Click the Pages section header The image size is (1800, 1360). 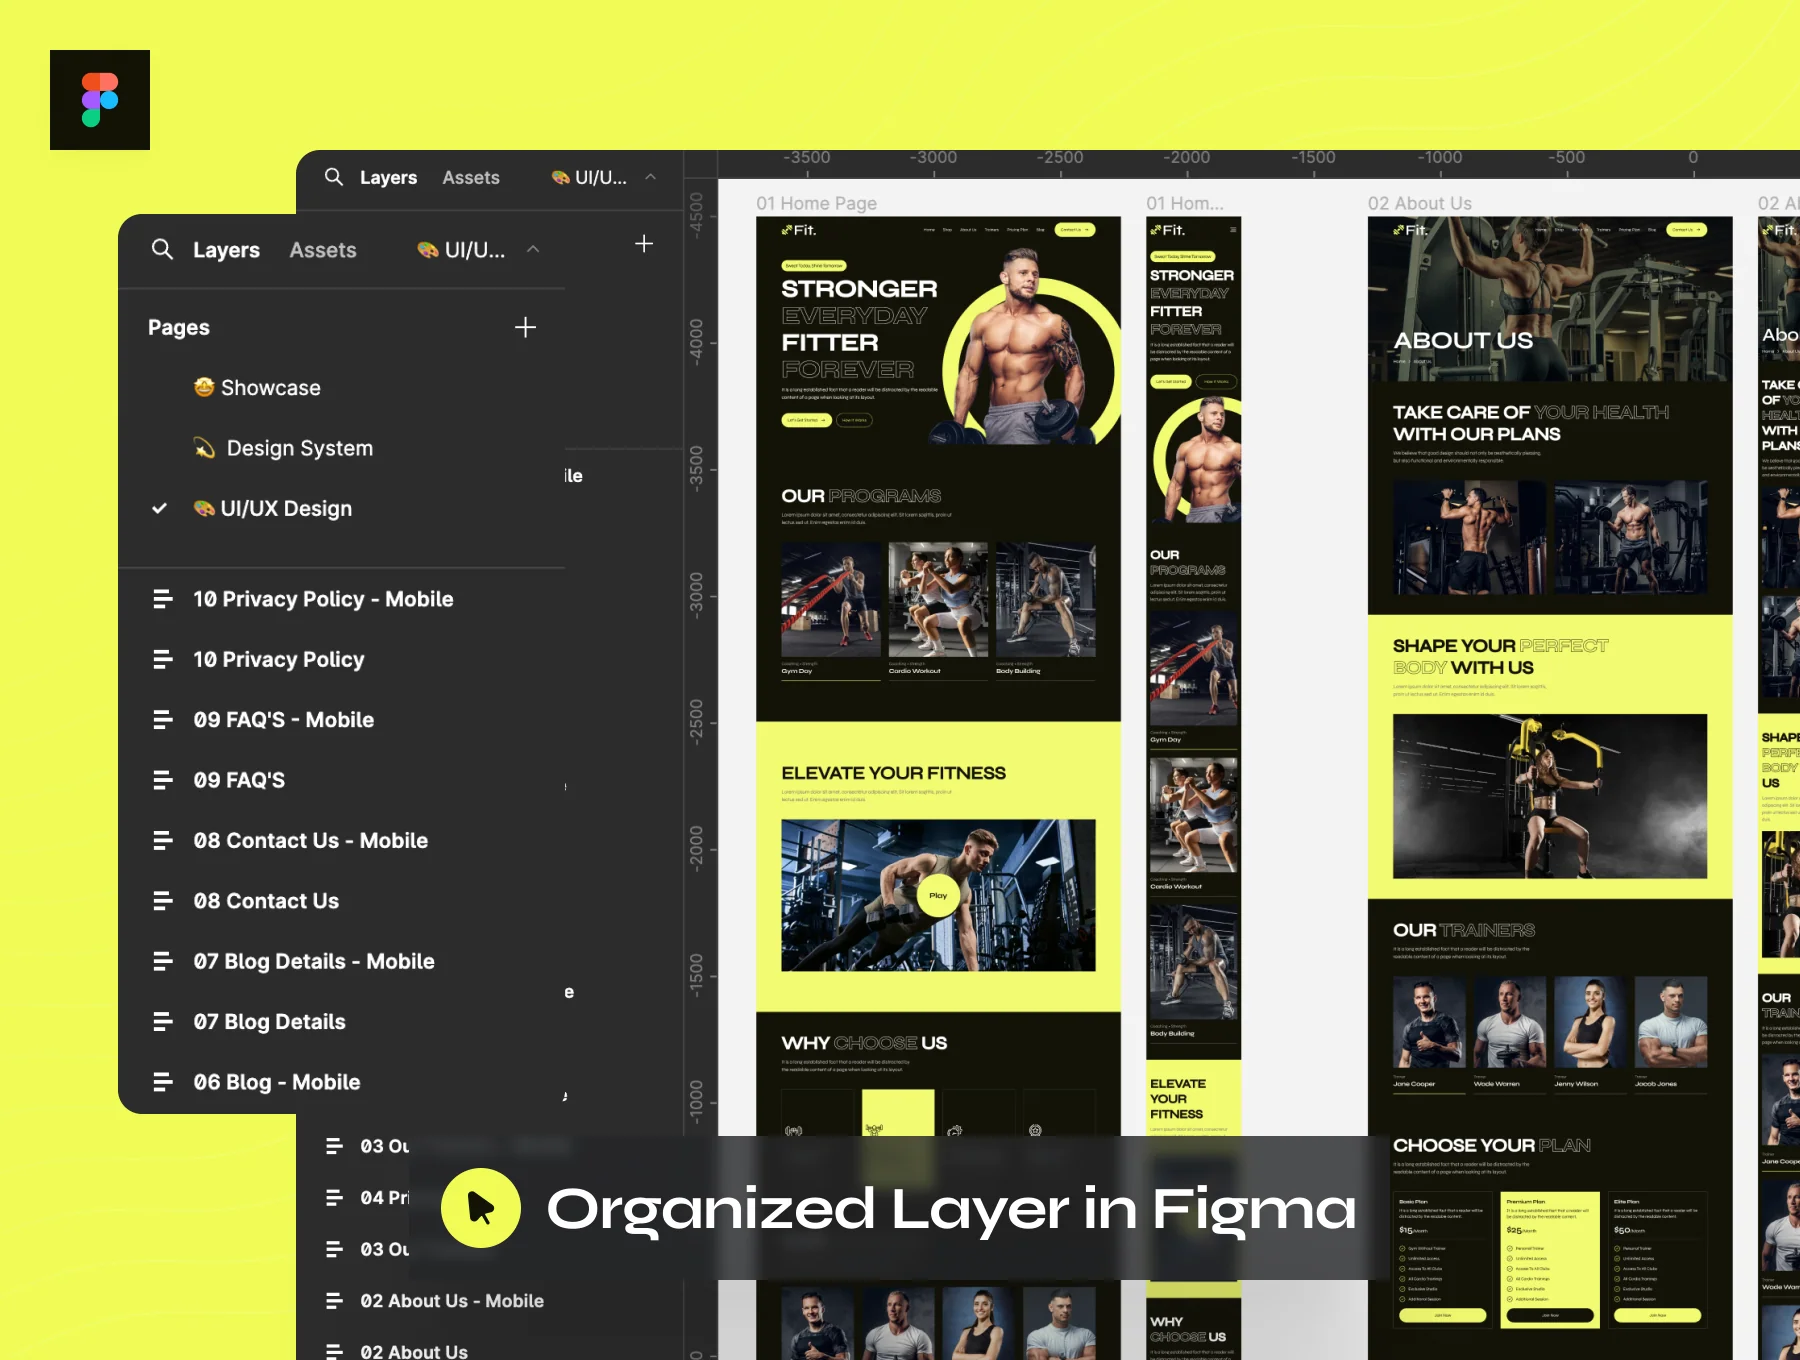179,327
